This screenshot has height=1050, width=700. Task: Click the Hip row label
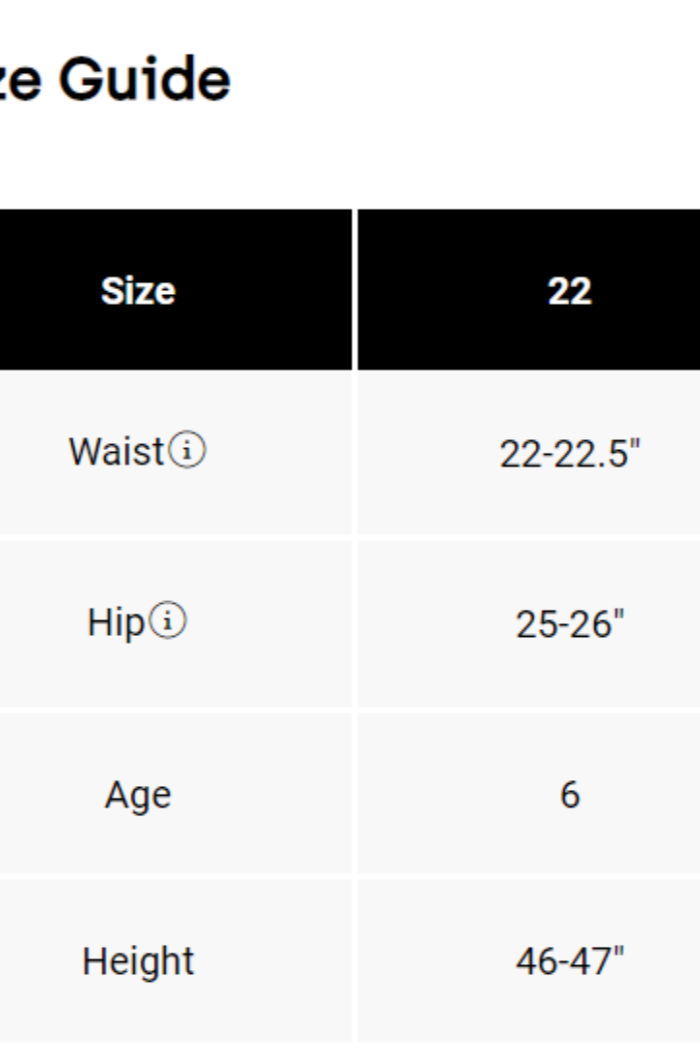116,623
